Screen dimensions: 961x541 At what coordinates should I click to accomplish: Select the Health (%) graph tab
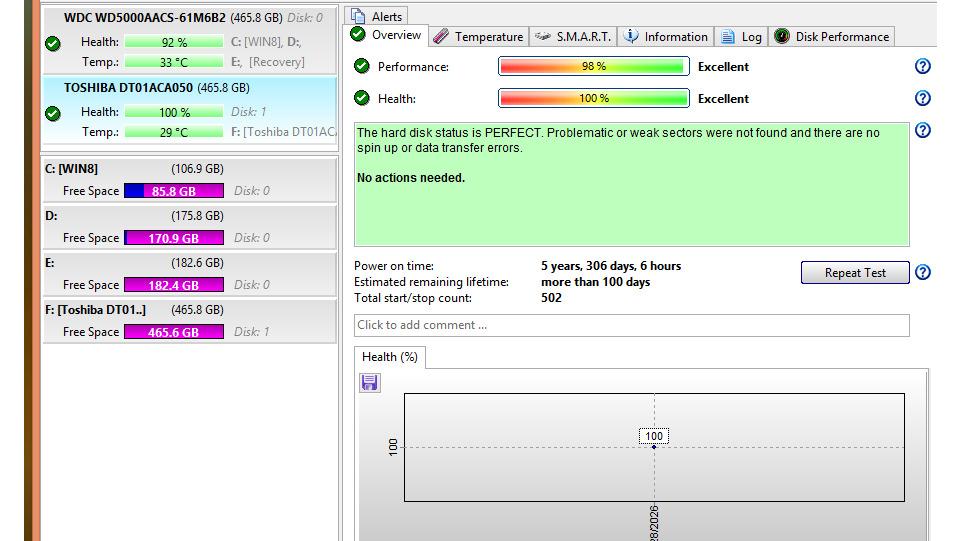390,357
